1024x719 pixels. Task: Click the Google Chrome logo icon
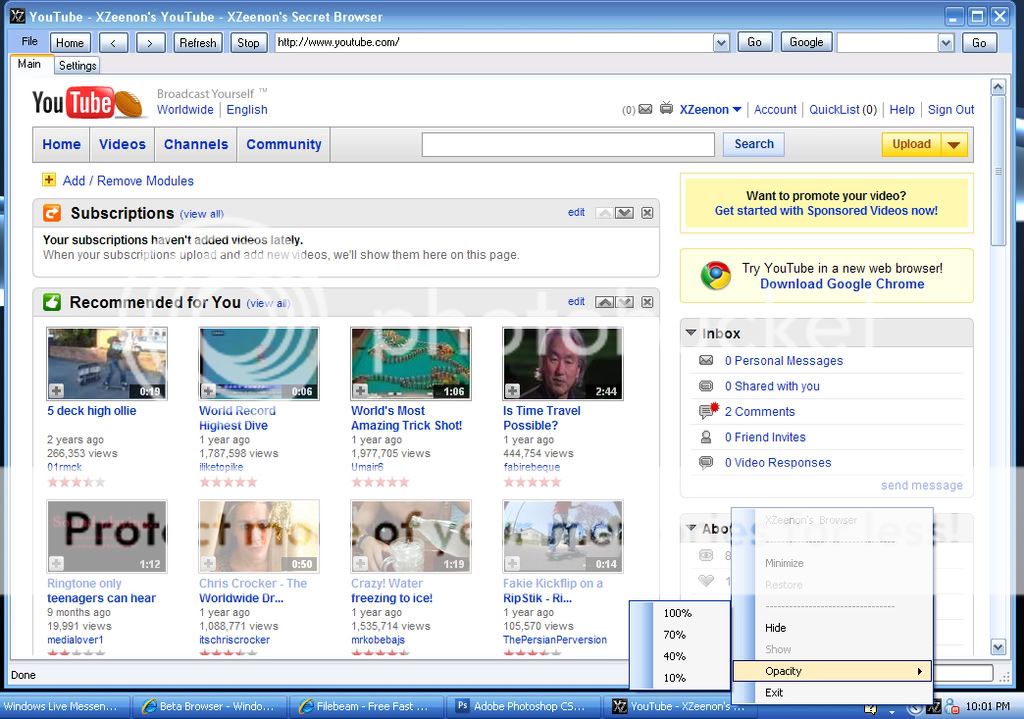(715, 276)
